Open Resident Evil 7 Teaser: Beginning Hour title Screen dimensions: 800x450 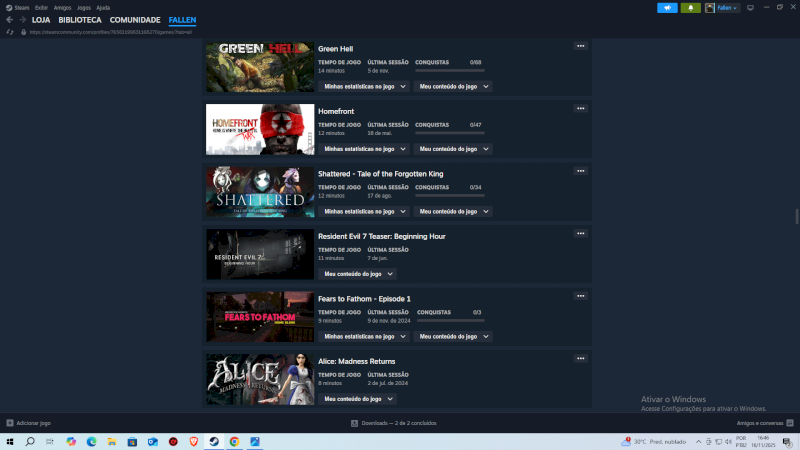tap(382, 236)
